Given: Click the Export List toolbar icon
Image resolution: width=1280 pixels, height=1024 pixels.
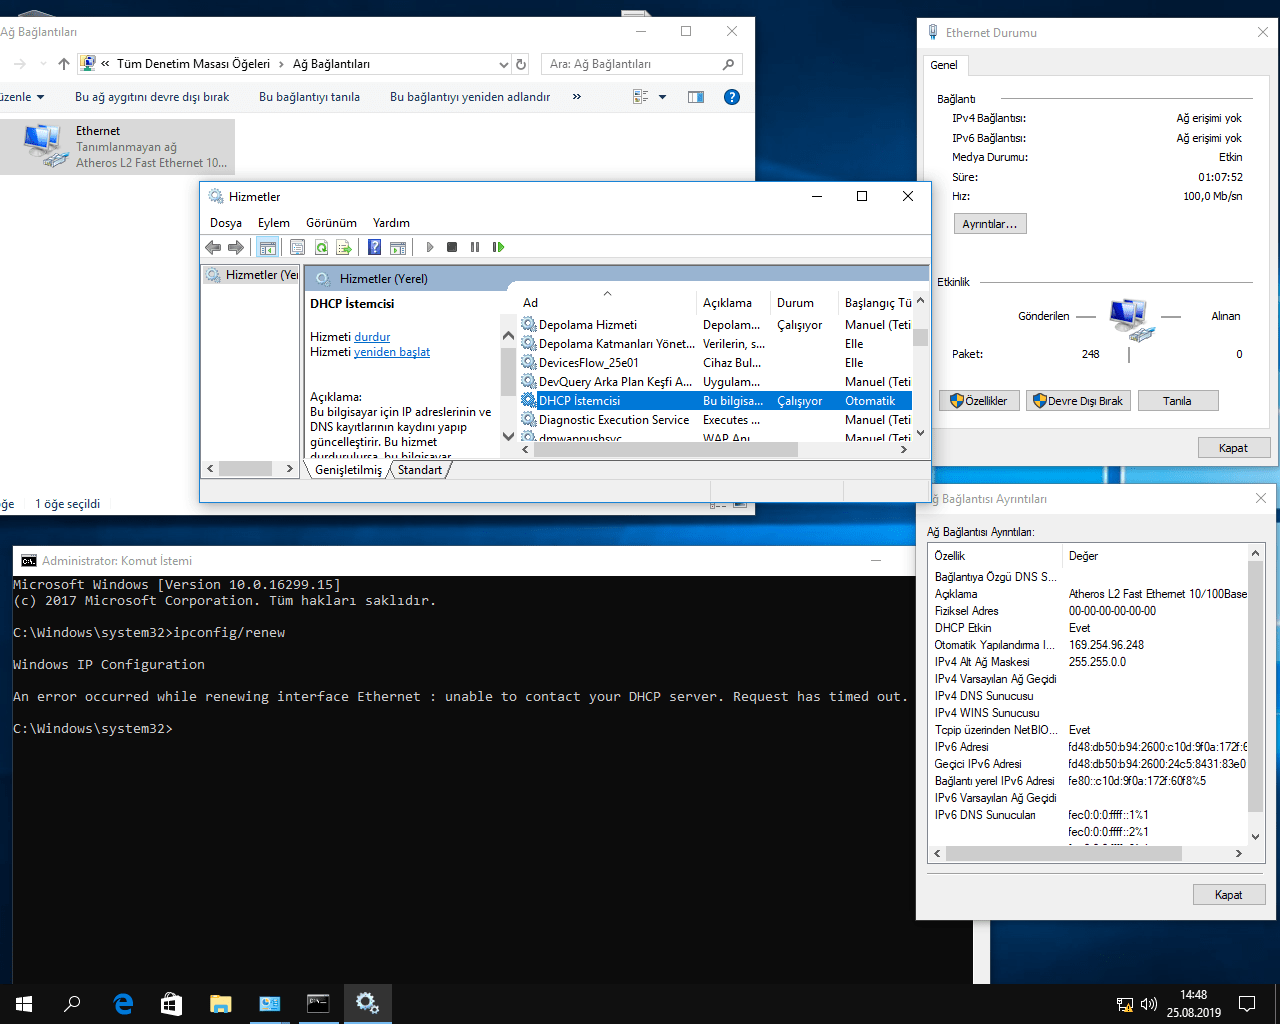Looking at the screenshot, I should (x=344, y=247).
